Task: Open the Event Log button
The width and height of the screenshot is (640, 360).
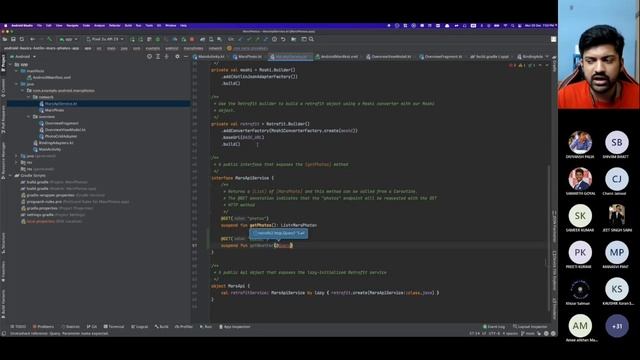Action: tap(494, 327)
